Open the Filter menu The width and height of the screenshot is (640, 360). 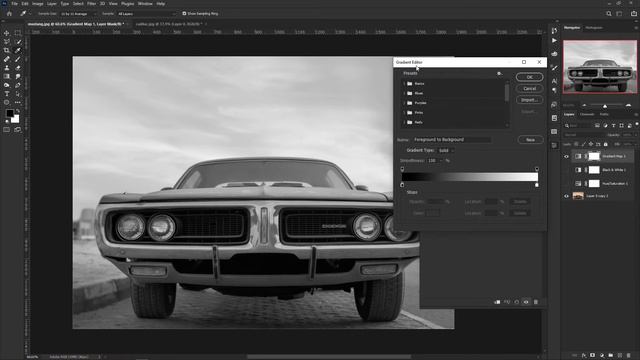91,4
